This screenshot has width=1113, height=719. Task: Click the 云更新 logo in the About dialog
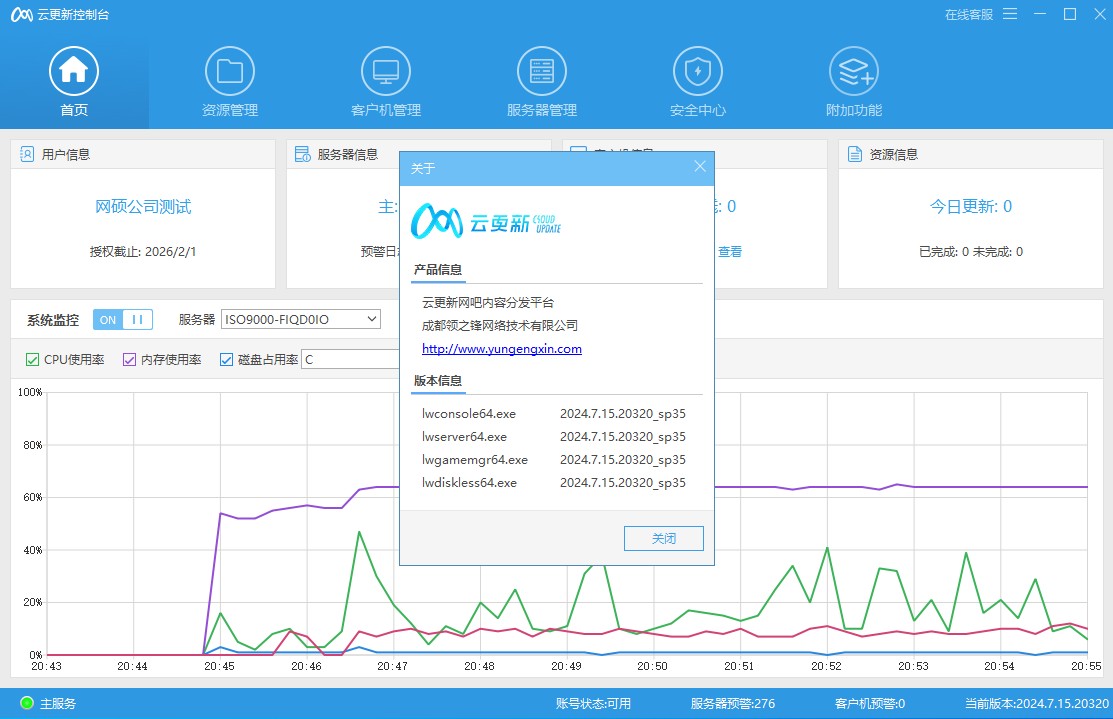(486, 221)
